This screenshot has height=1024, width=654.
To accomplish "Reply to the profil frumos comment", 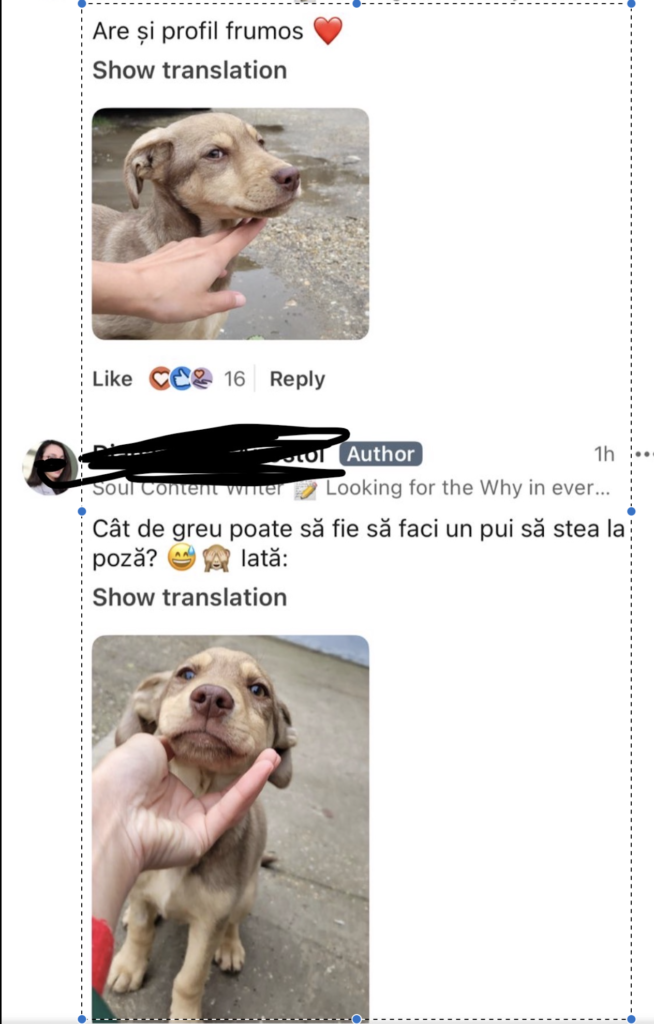I will [297, 379].
